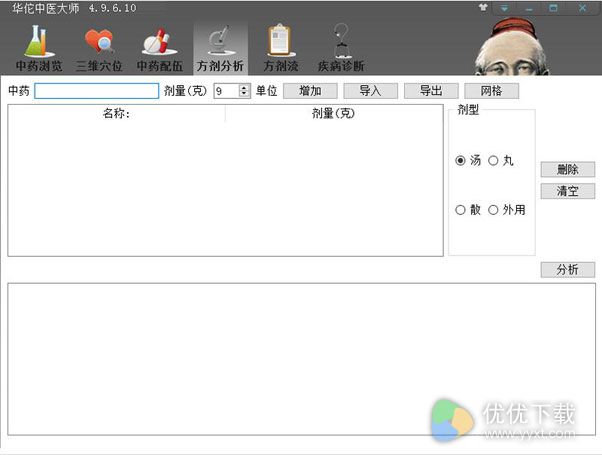Focus the 中药 name input field

coord(96,91)
